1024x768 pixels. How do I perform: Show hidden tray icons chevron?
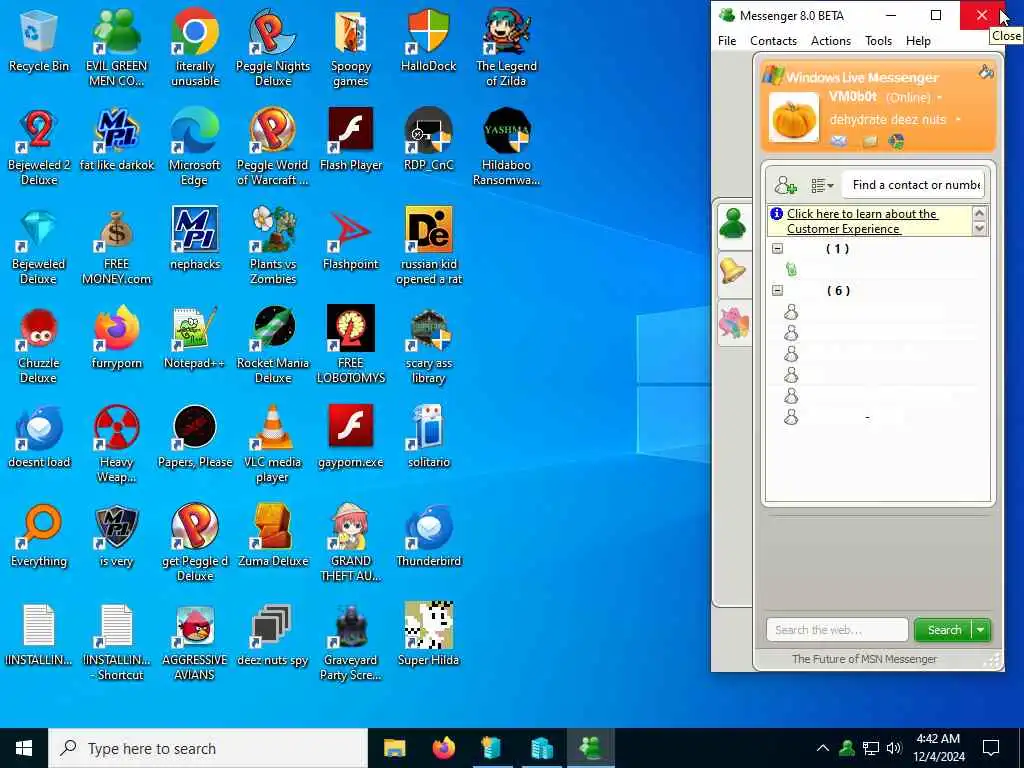823,748
